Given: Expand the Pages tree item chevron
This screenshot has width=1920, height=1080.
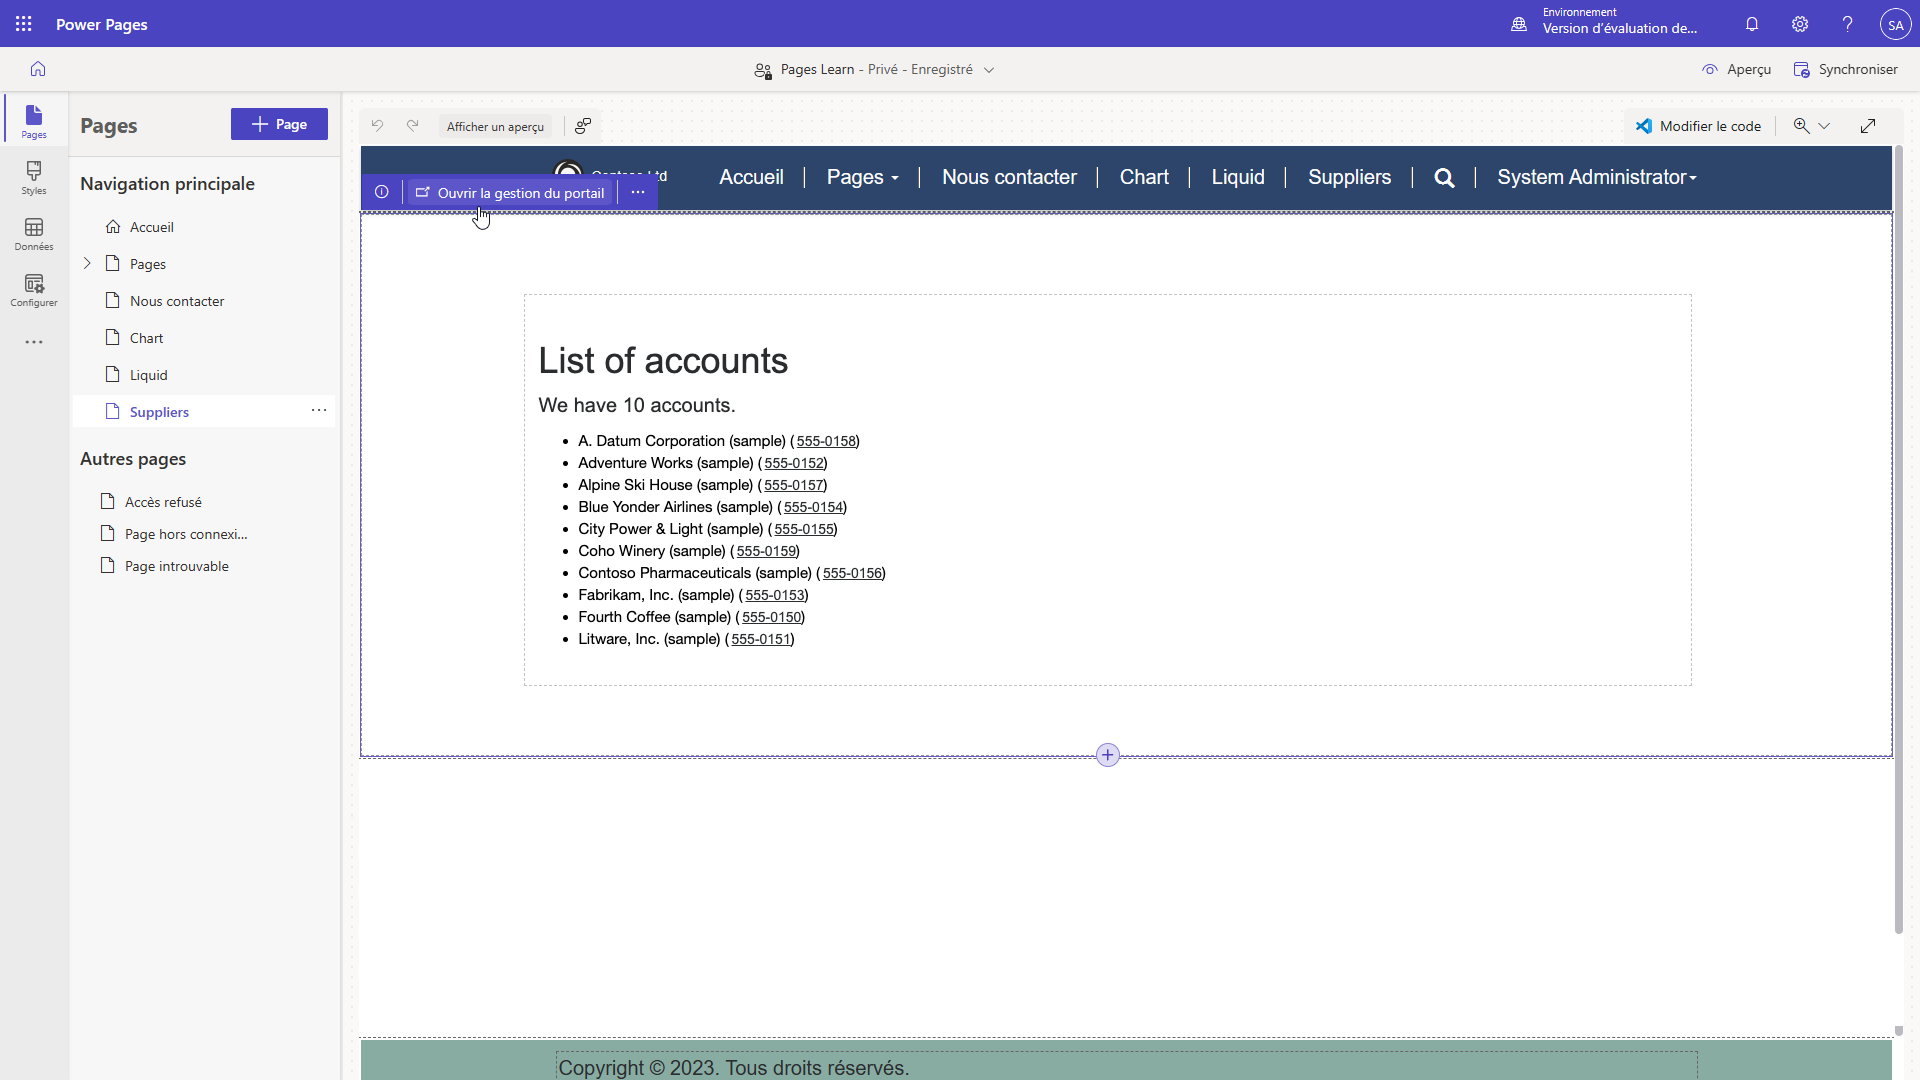Looking at the screenshot, I should (87, 264).
